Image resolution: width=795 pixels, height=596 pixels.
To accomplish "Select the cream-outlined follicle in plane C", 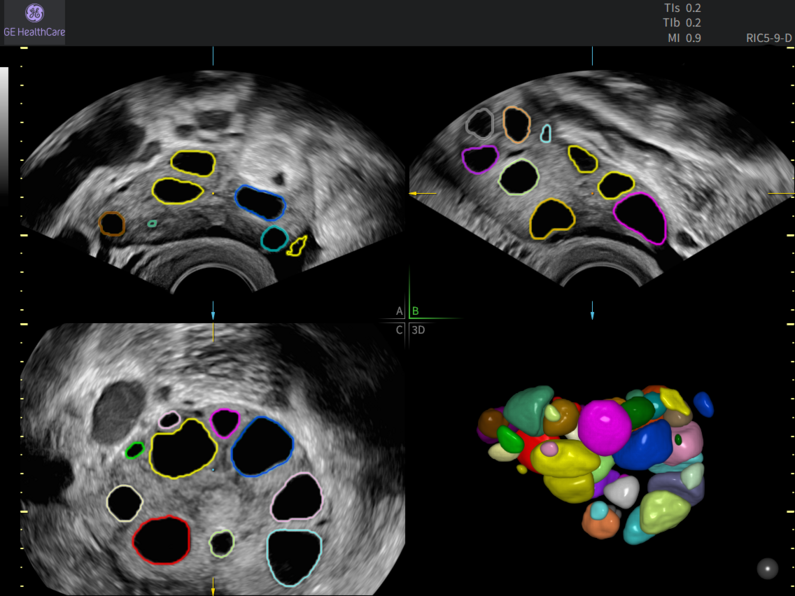I will pyautogui.click(x=125, y=503).
